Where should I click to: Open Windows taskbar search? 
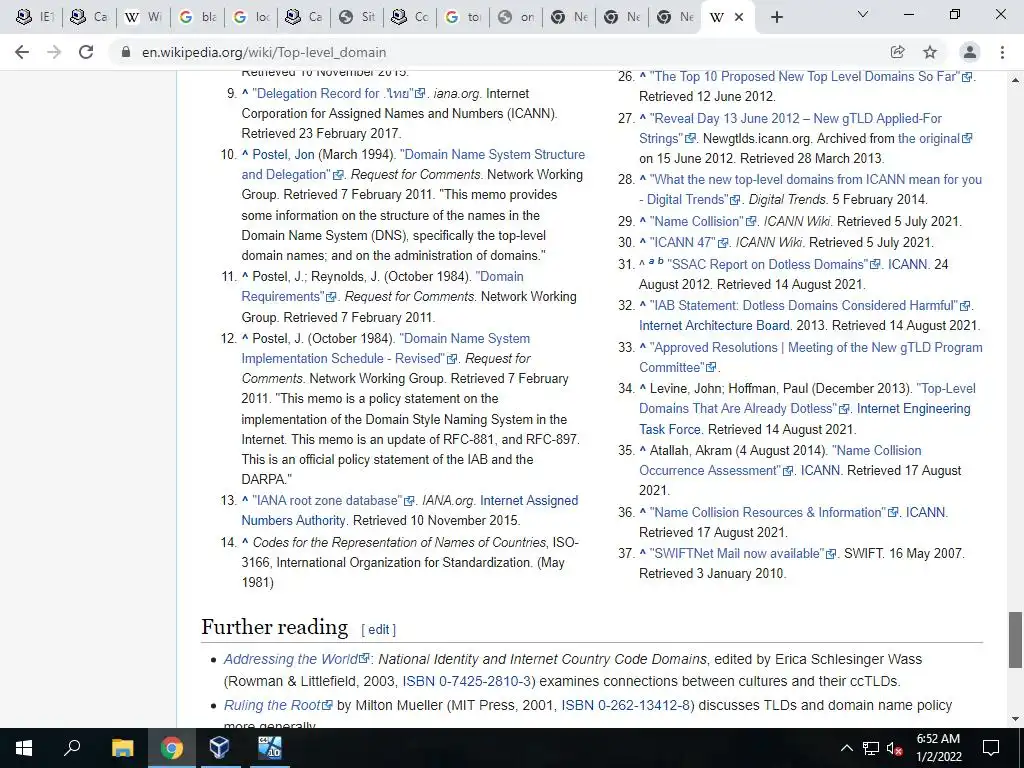72,748
